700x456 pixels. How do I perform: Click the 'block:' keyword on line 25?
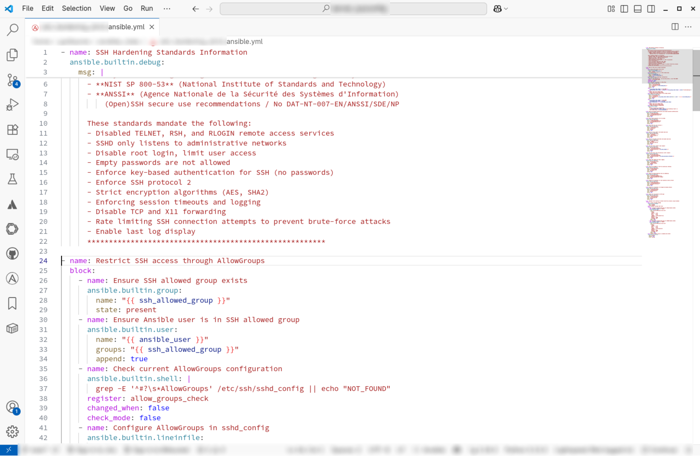pos(82,271)
